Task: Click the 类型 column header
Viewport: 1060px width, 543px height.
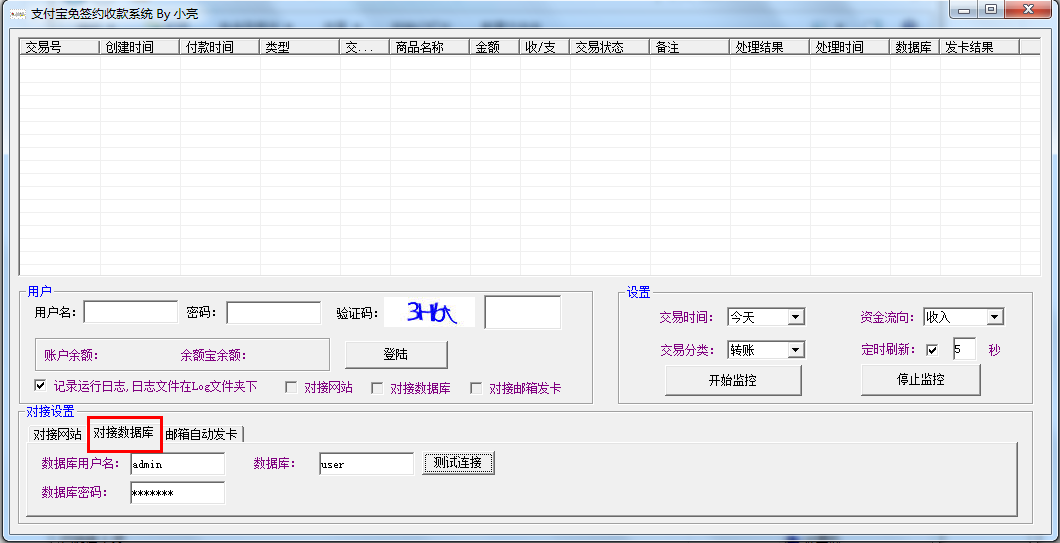Action: coord(299,47)
